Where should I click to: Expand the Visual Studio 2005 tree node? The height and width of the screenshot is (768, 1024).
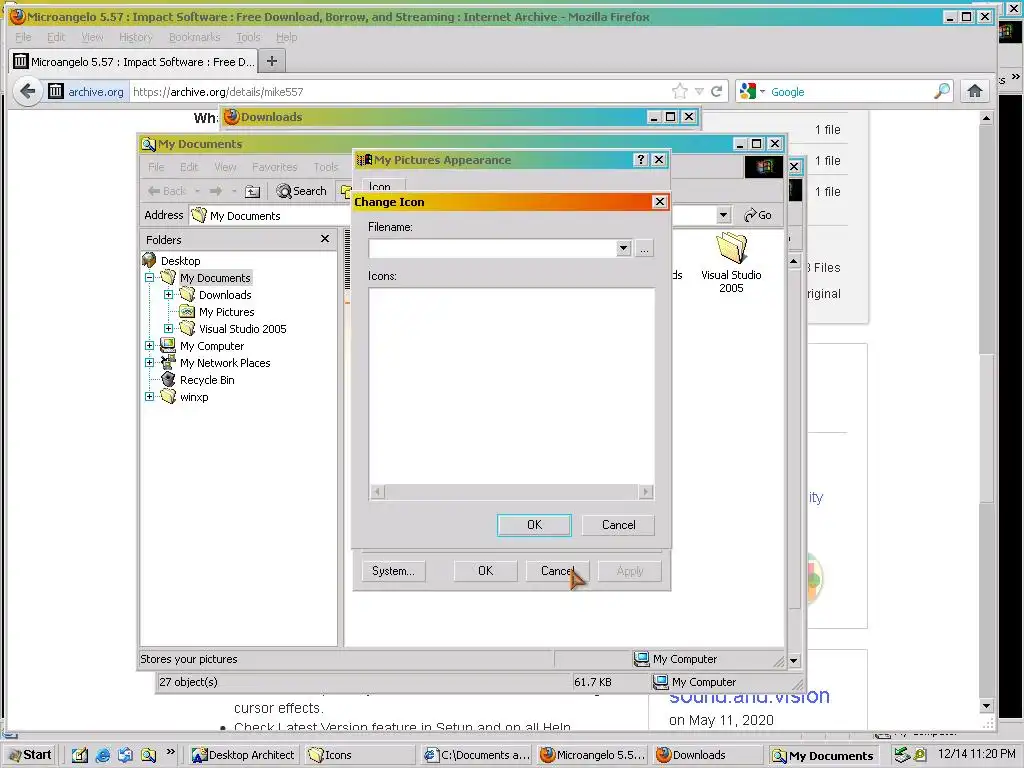point(168,328)
